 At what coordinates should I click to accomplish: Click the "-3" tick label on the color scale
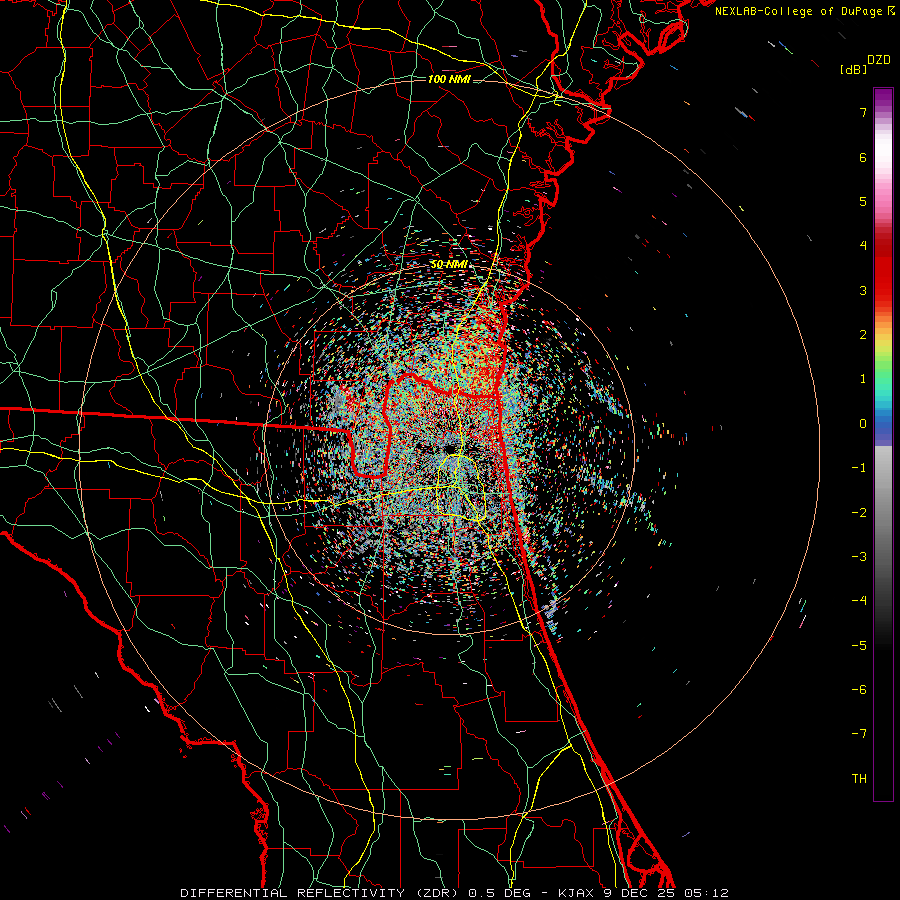[859, 556]
